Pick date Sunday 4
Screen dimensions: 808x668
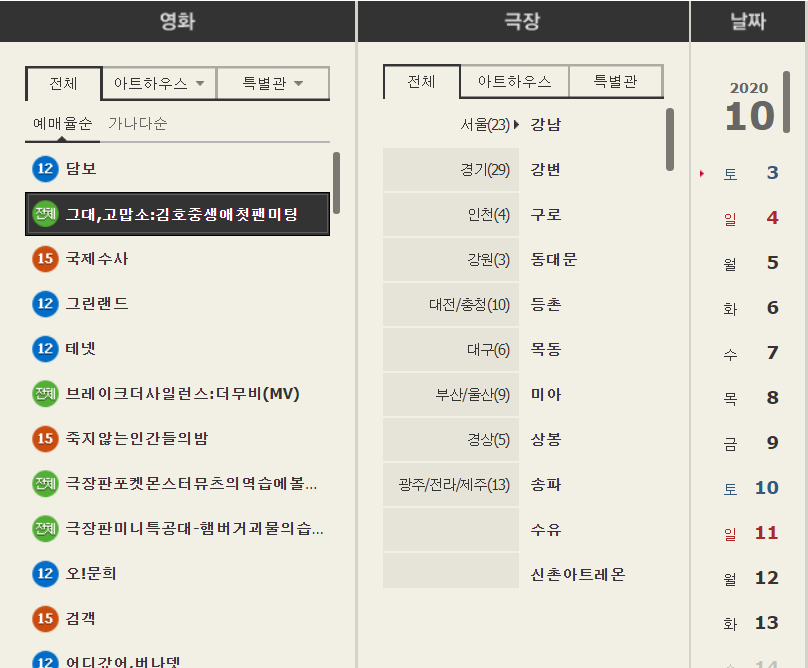coord(751,218)
